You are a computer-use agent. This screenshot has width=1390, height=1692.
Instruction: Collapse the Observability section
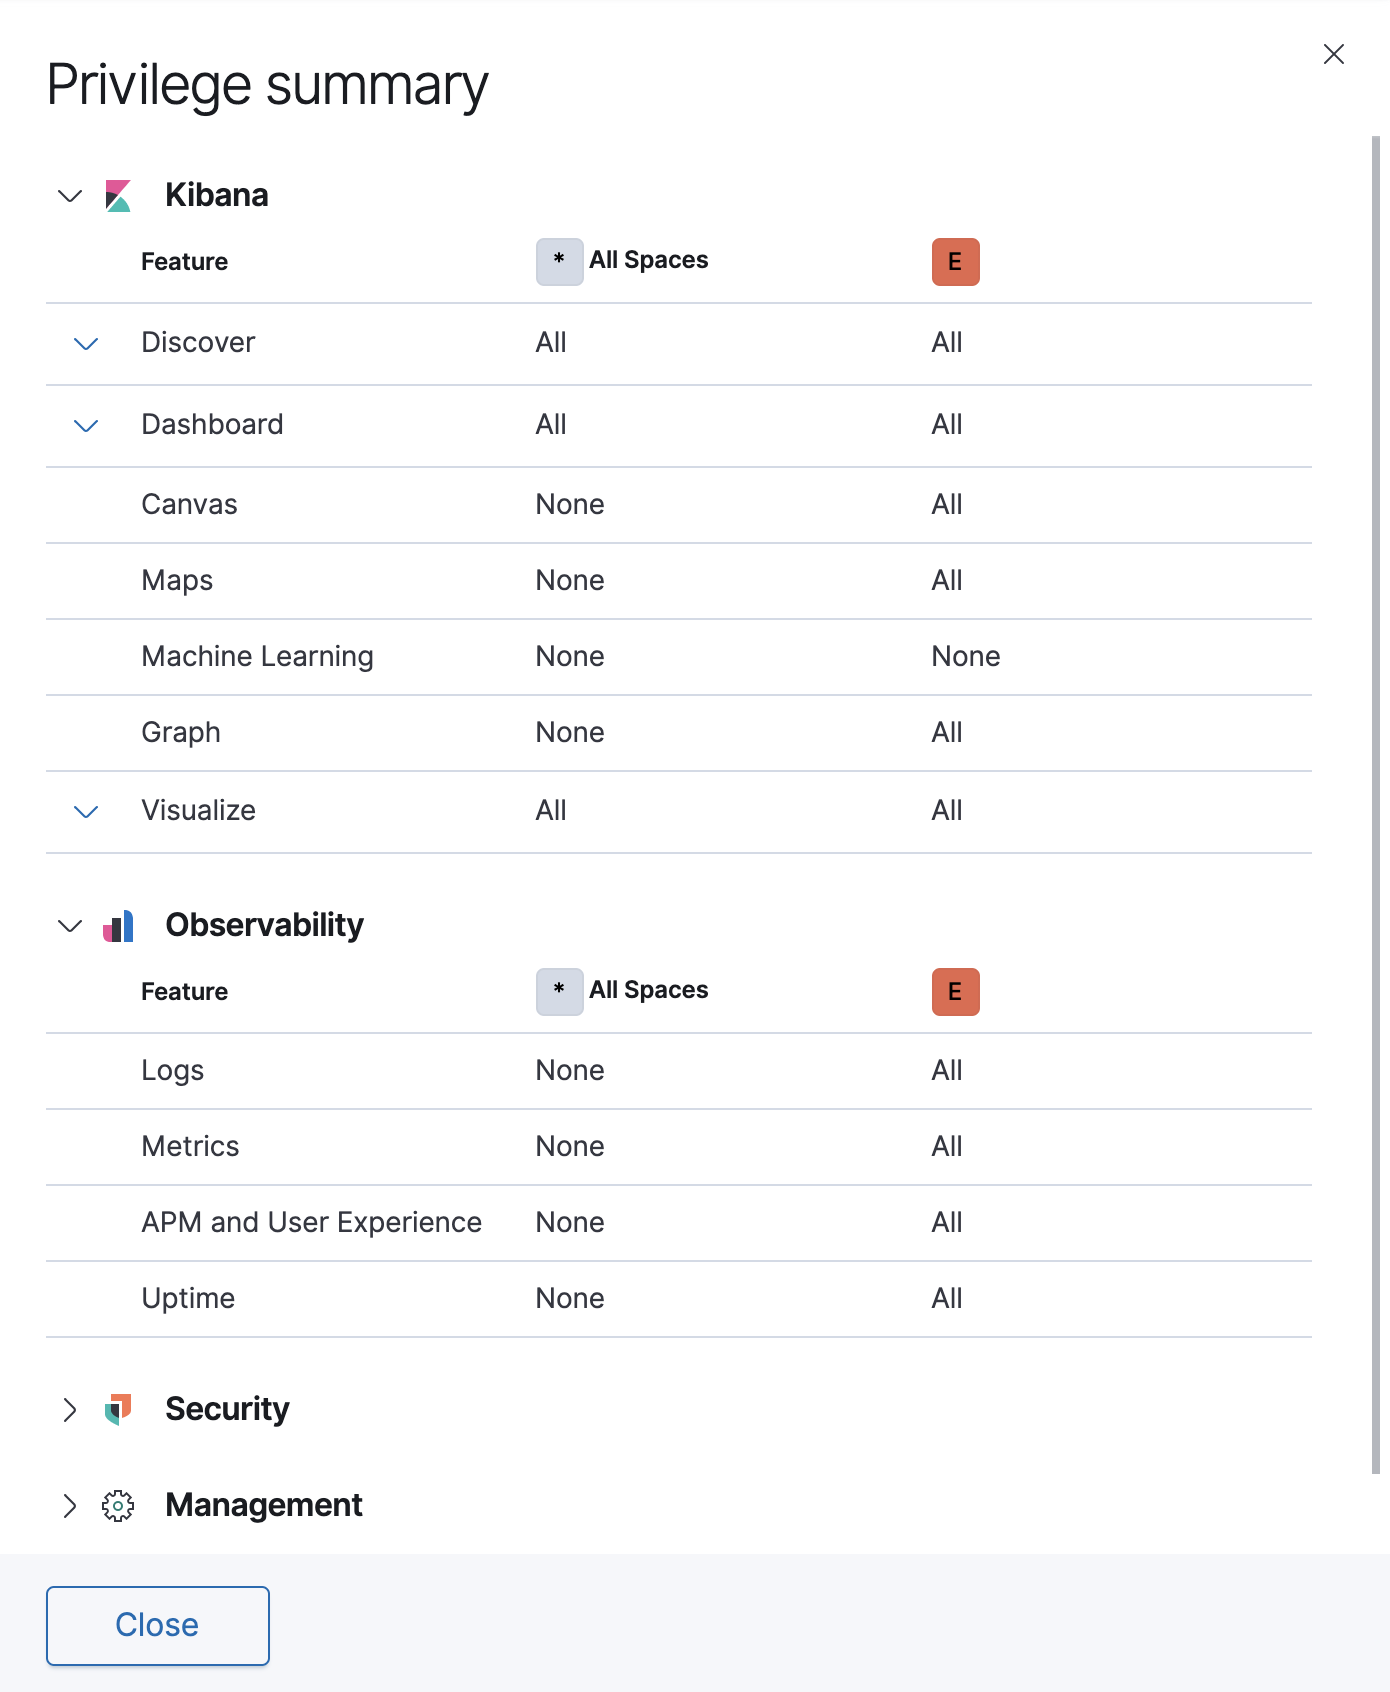pyautogui.click(x=70, y=926)
